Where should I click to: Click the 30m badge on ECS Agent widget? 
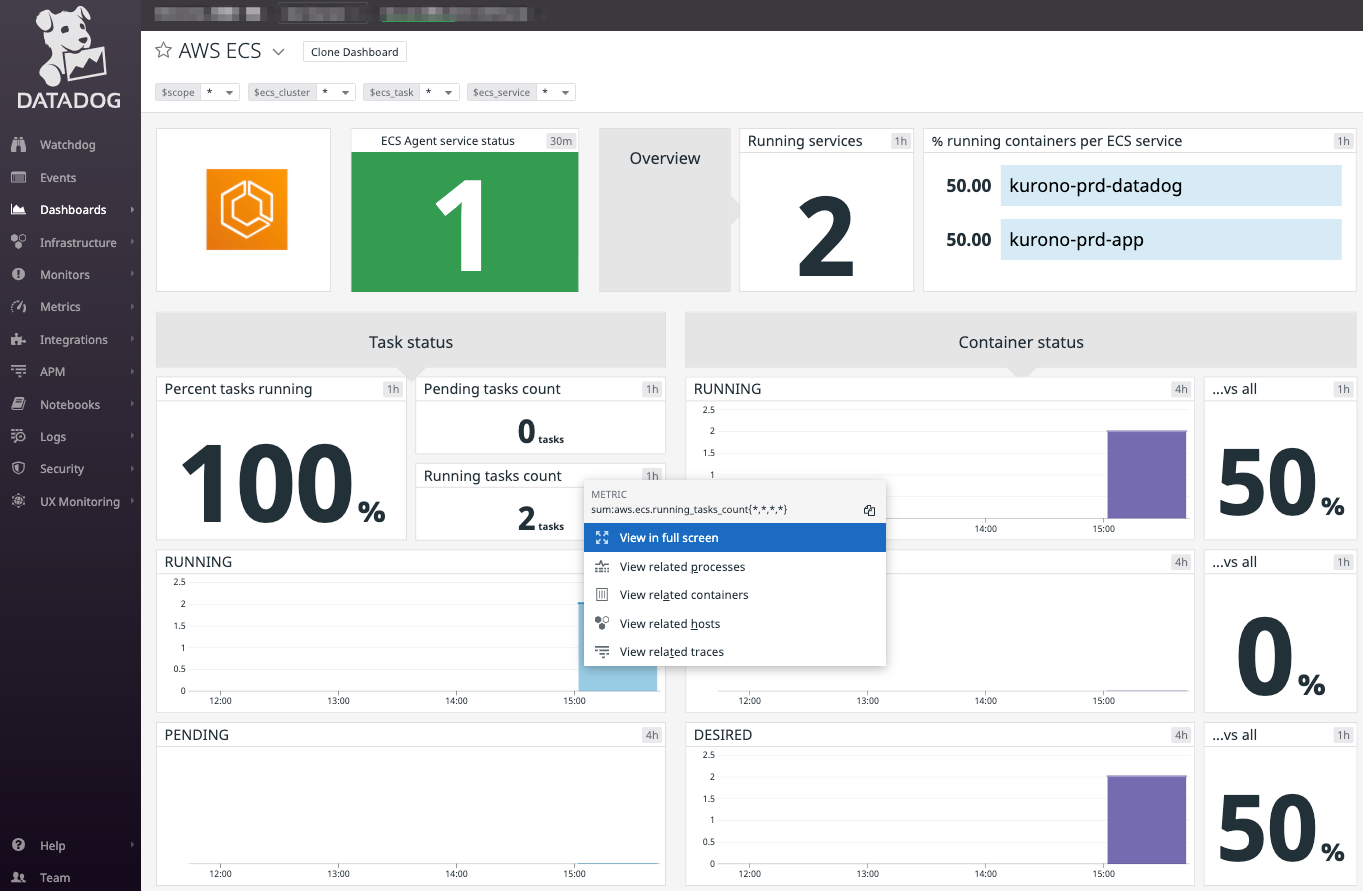pyautogui.click(x=561, y=141)
